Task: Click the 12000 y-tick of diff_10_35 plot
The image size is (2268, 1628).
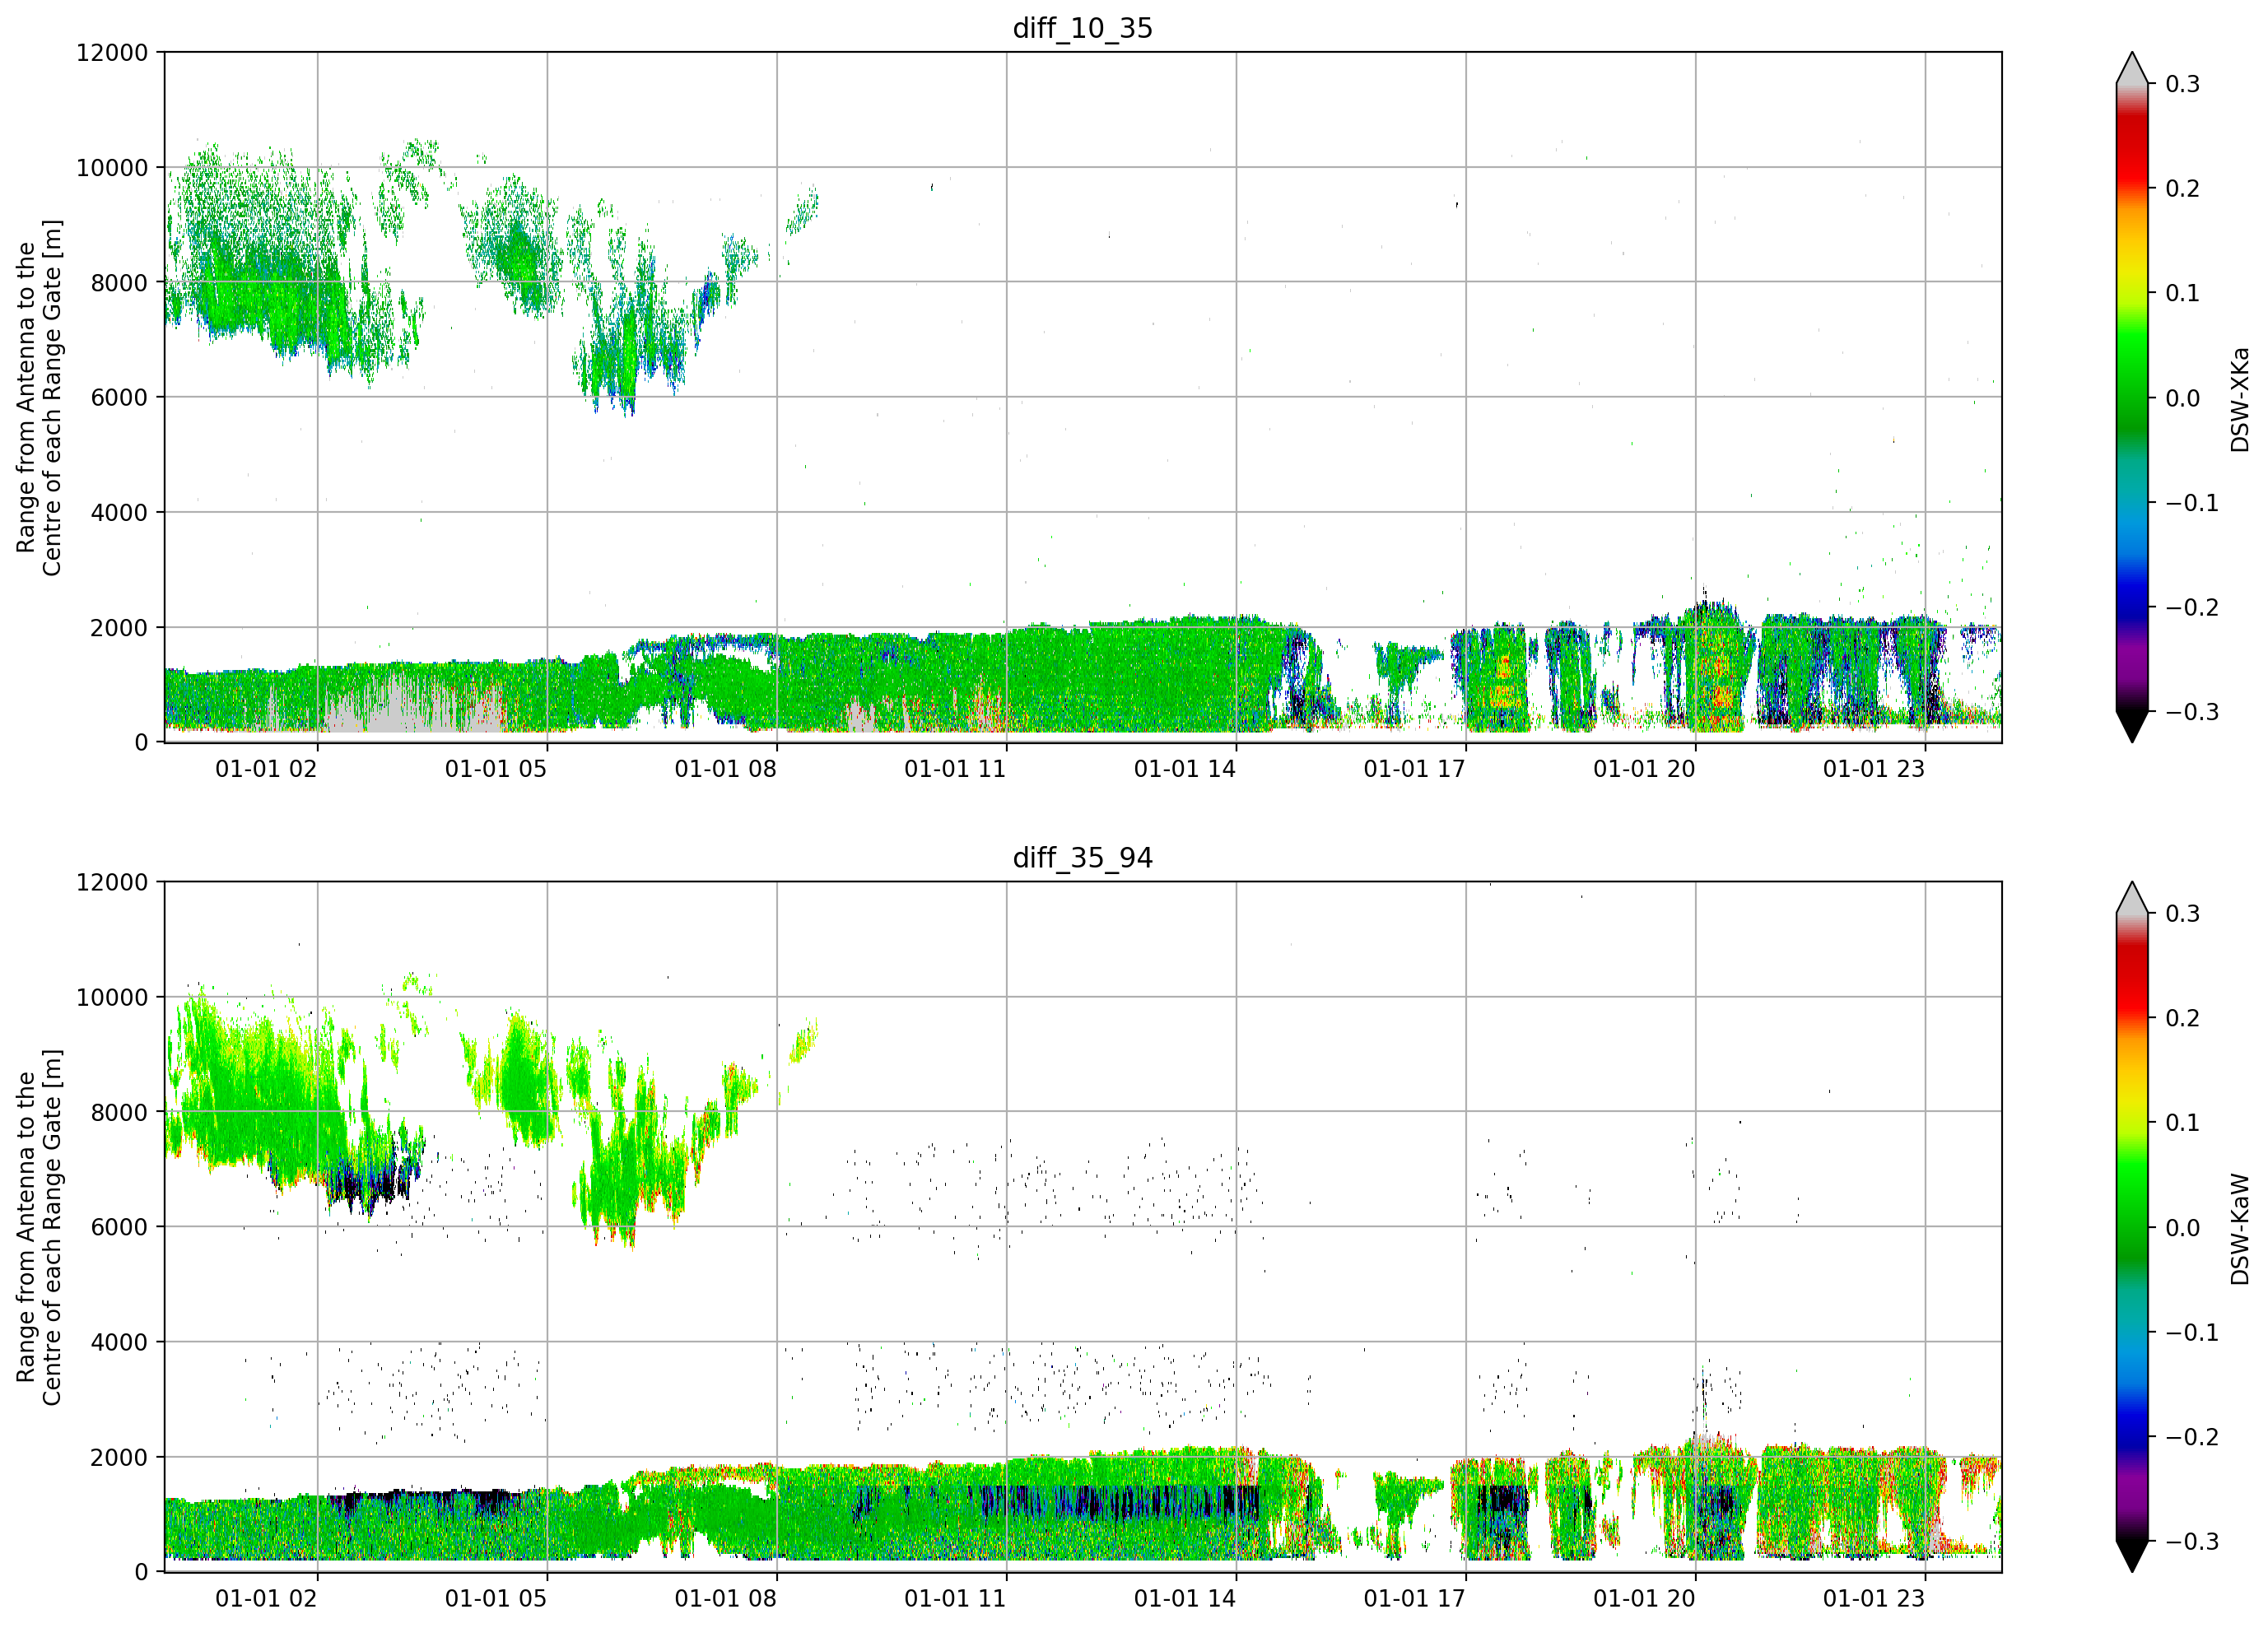Action: (112, 53)
